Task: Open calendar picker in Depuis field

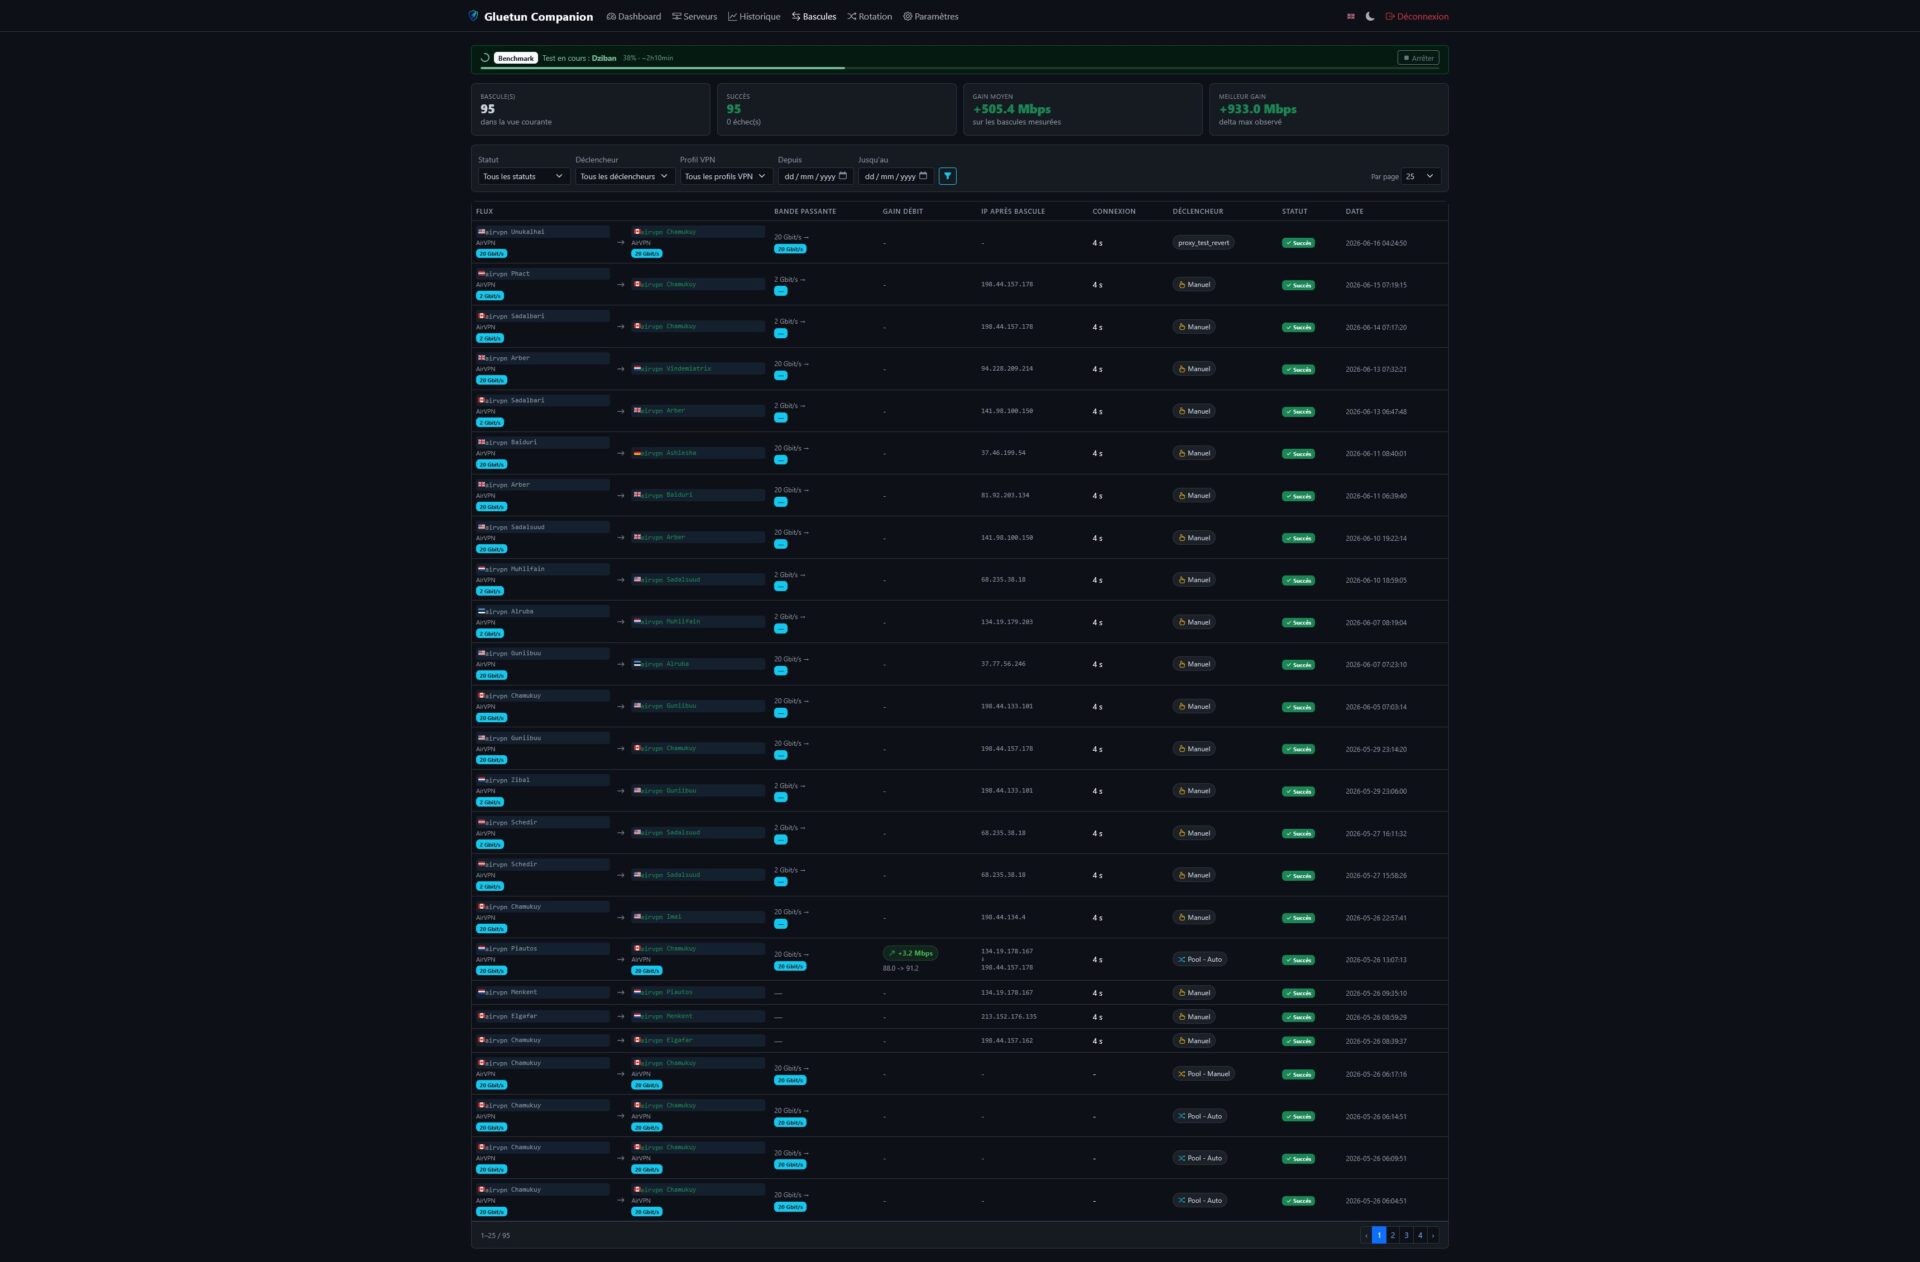Action: (x=843, y=176)
